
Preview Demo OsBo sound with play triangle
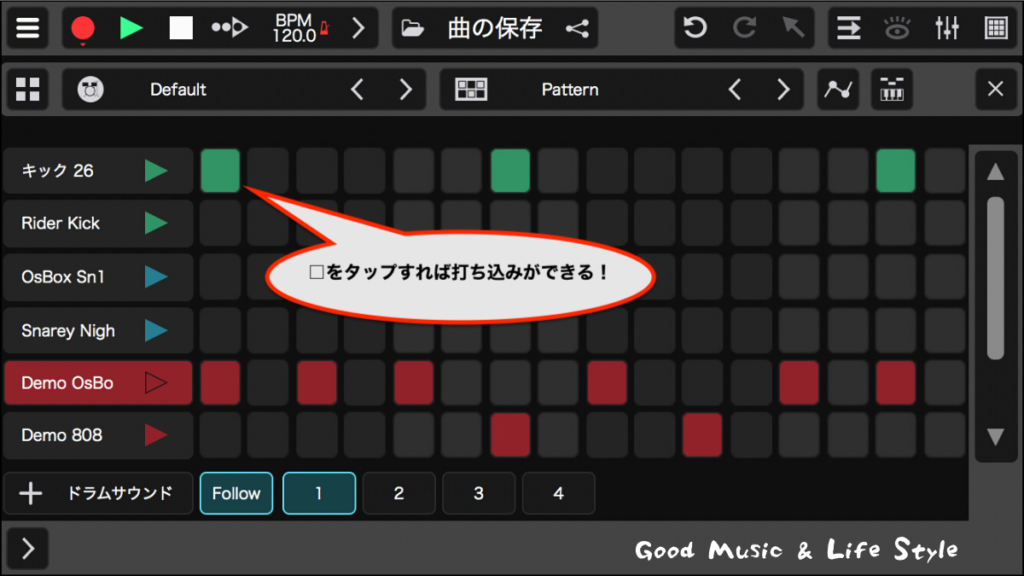point(155,383)
